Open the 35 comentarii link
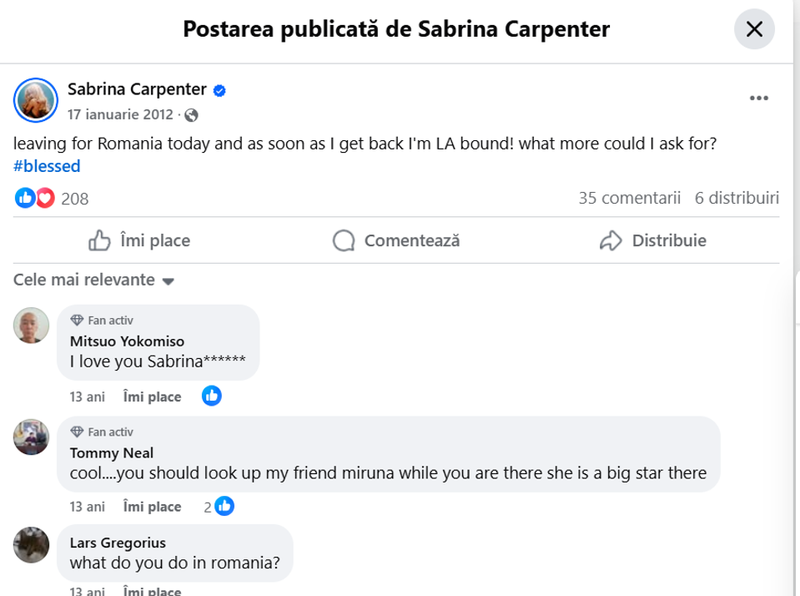The width and height of the screenshot is (800, 596). pos(629,198)
